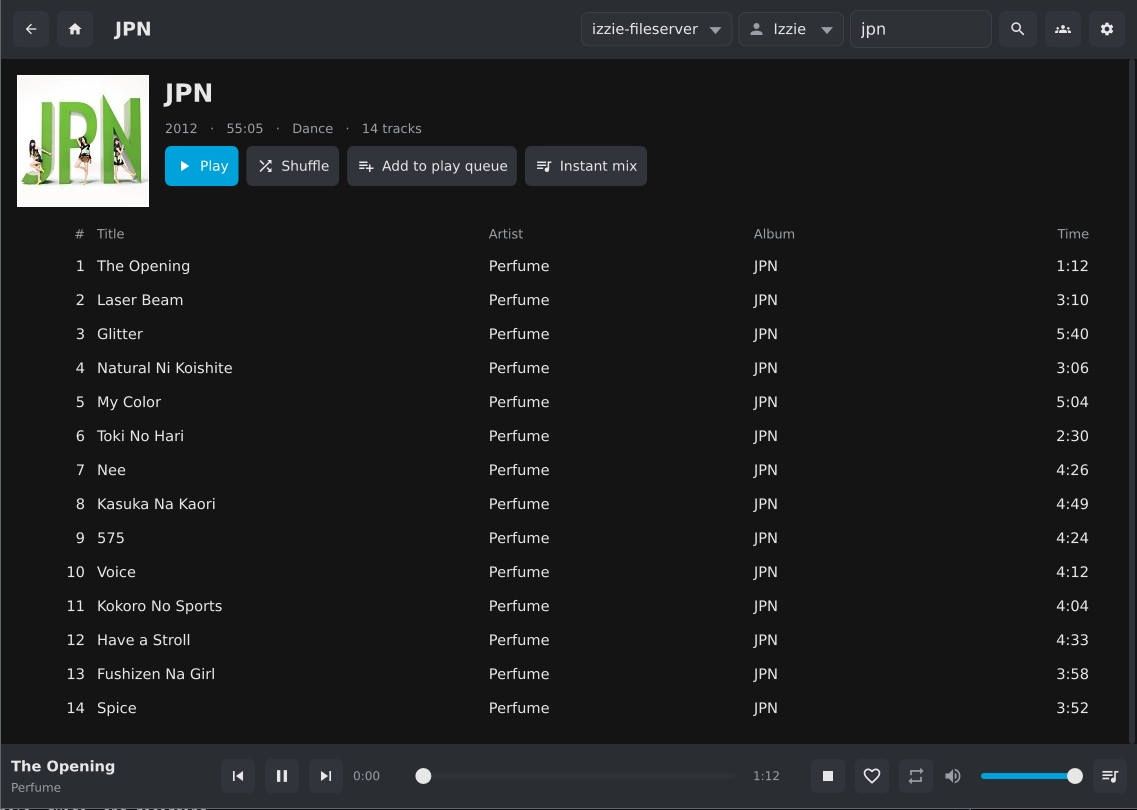Click the 5:40 duration of Glitter

(1072, 334)
